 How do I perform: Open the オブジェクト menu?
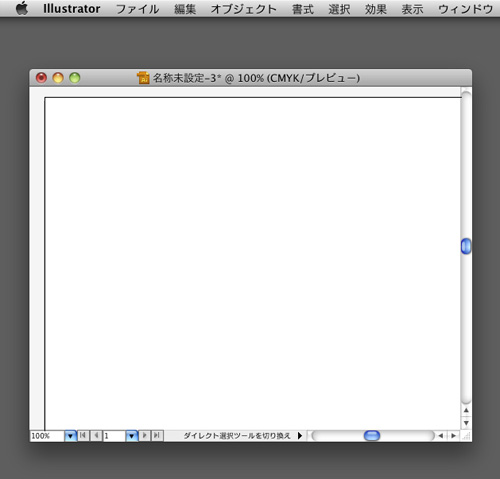click(x=243, y=9)
